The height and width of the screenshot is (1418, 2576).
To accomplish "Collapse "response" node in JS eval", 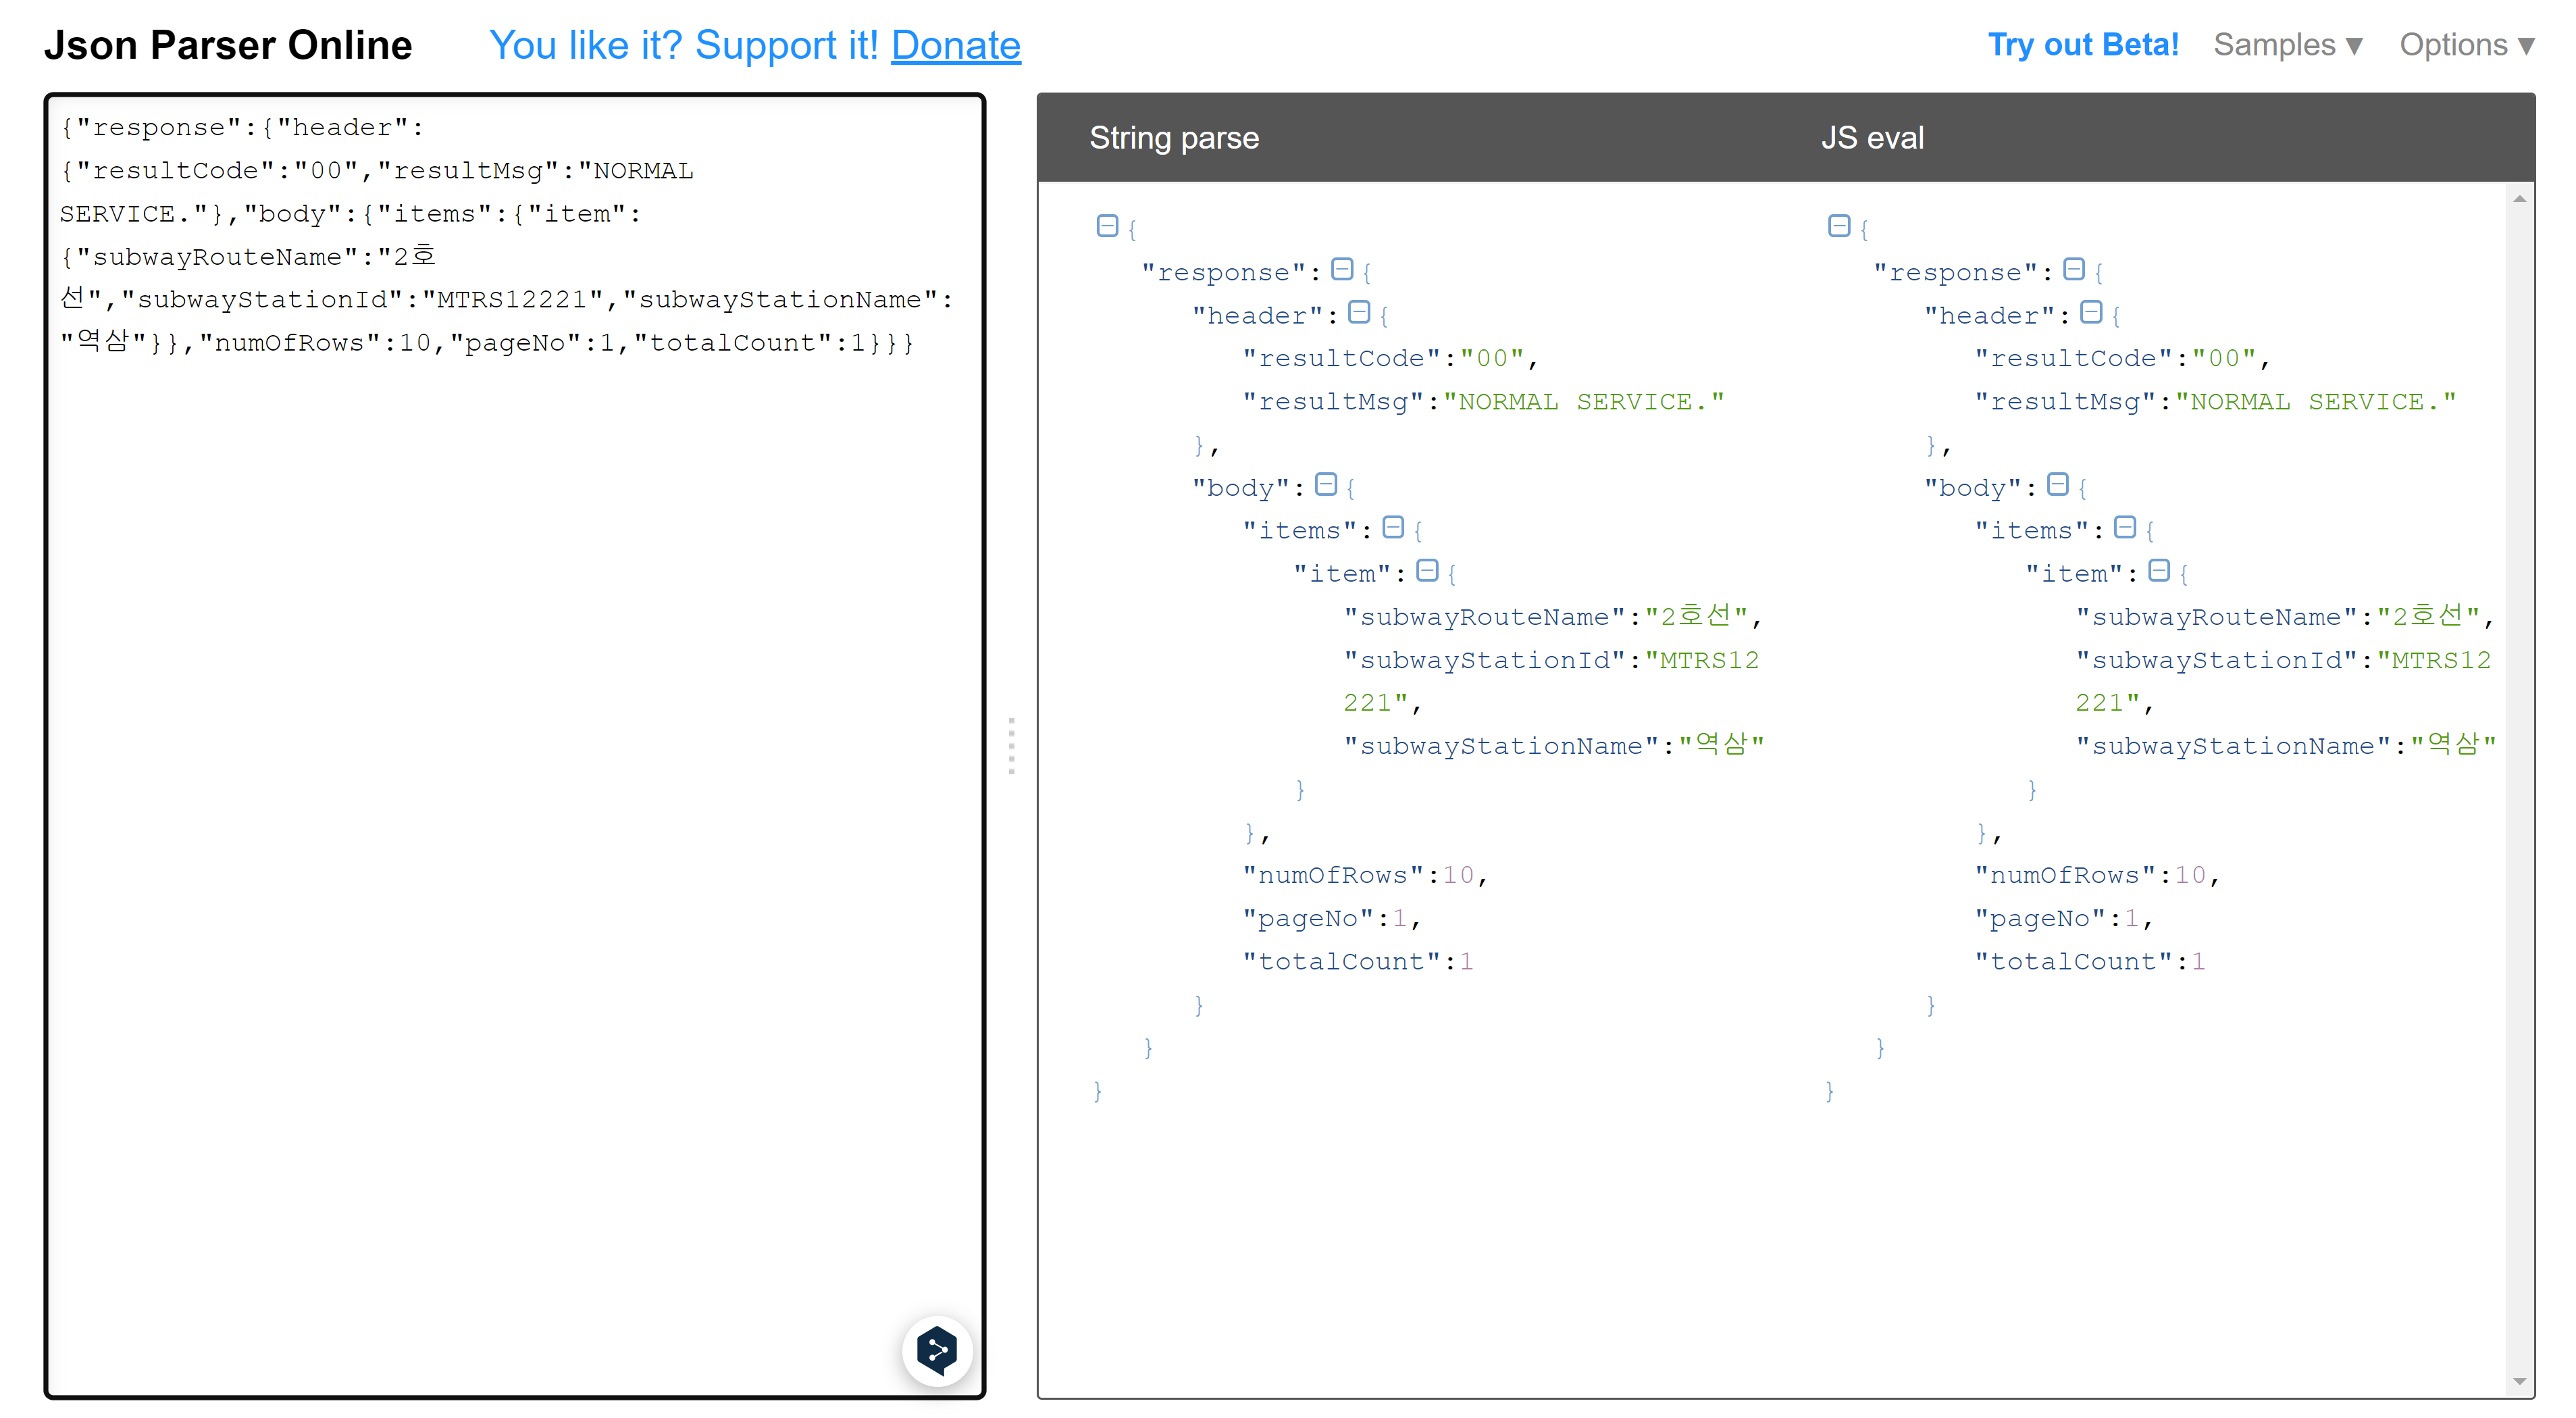I will pyautogui.click(x=2074, y=269).
